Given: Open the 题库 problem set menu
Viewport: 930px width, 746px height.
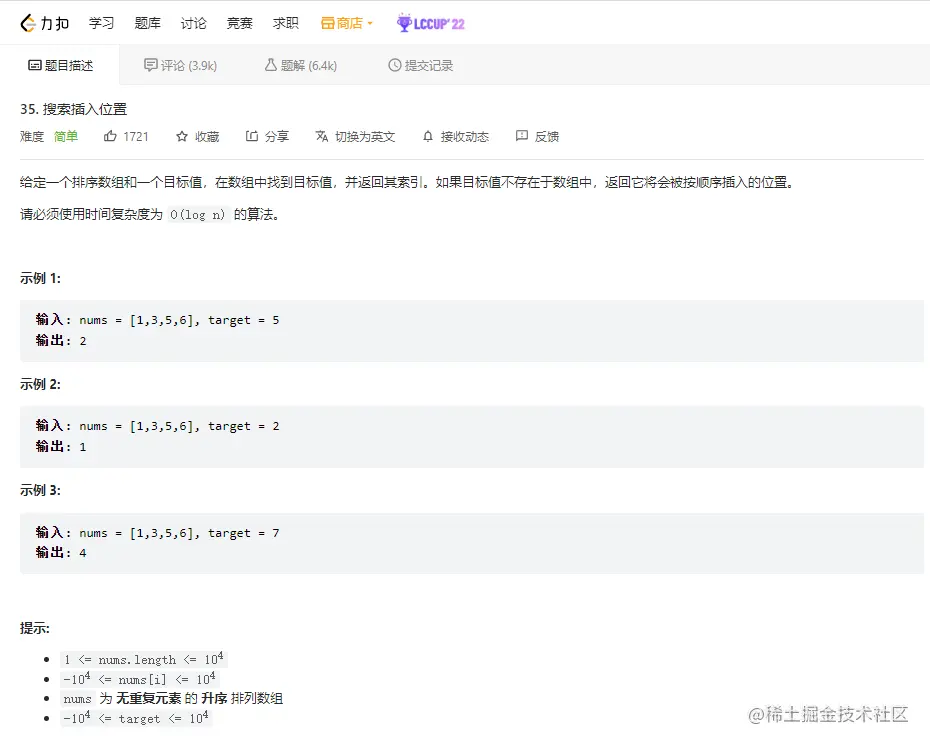Looking at the screenshot, I should (x=147, y=23).
